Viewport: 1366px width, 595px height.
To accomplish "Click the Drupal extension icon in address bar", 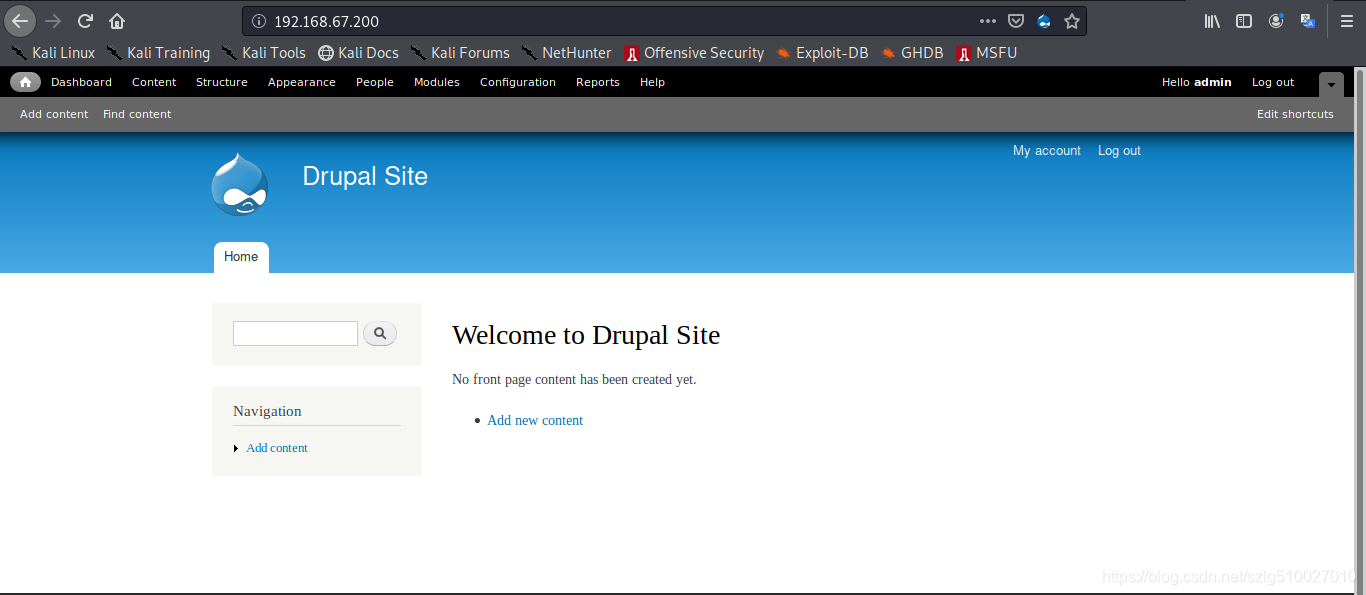I will [x=1044, y=21].
